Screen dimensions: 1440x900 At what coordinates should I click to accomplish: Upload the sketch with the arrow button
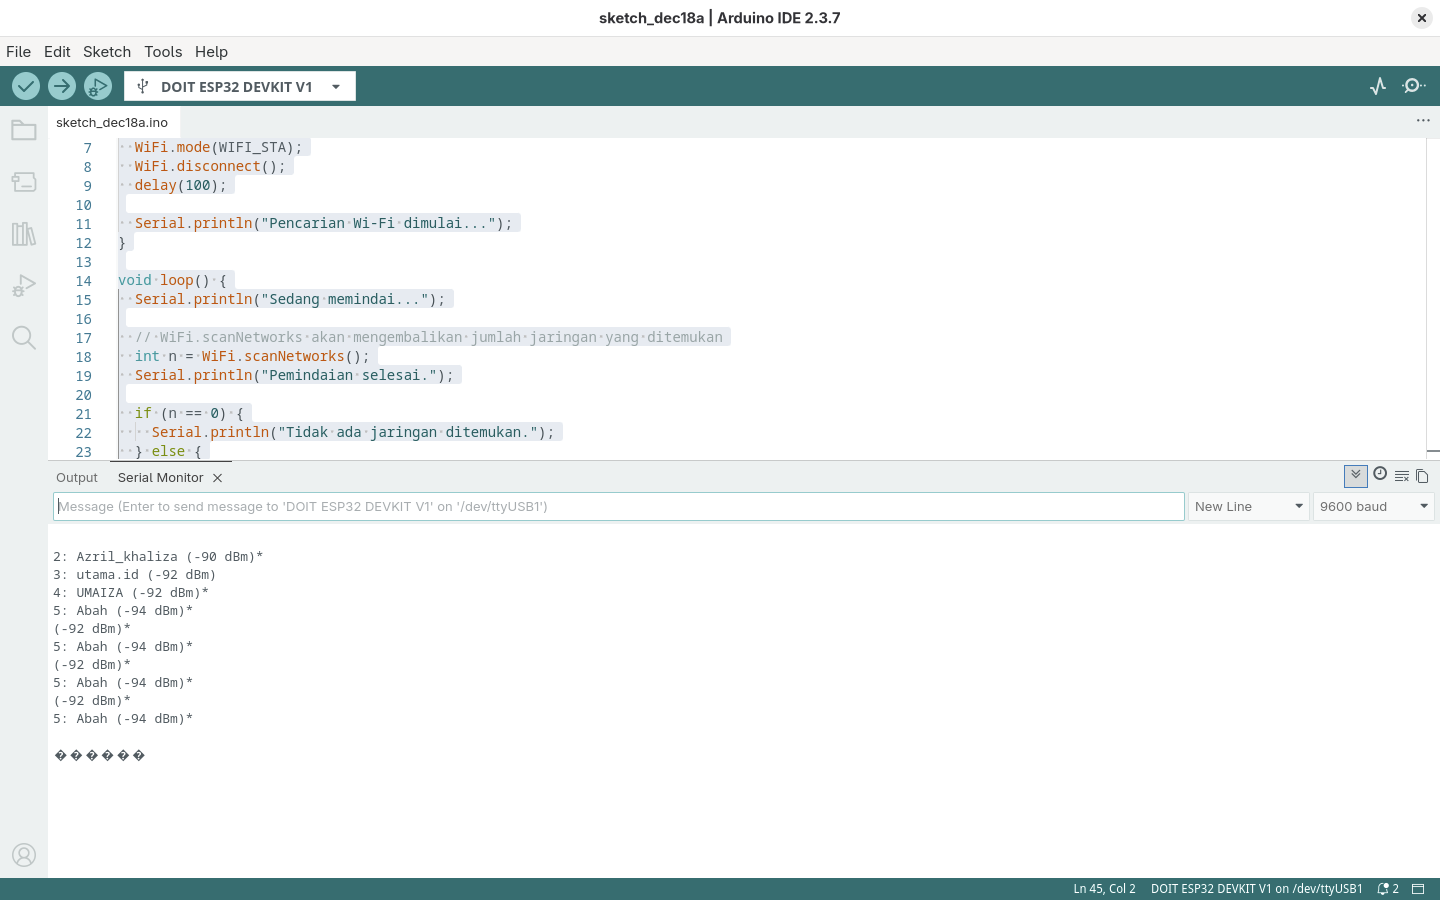point(62,86)
